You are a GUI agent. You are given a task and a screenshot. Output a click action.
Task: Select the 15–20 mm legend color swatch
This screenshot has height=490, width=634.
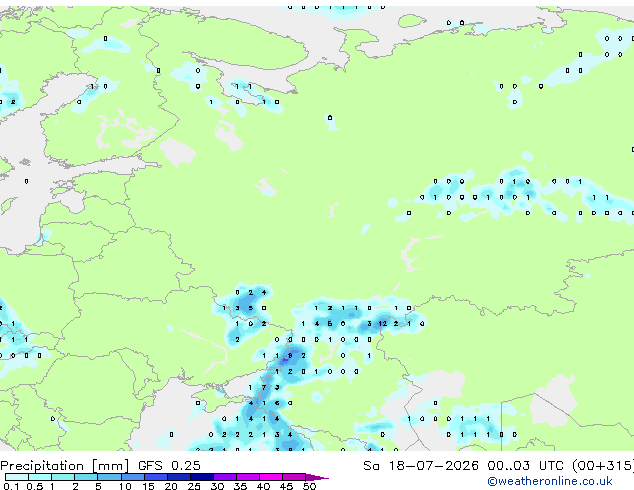pos(156,477)
